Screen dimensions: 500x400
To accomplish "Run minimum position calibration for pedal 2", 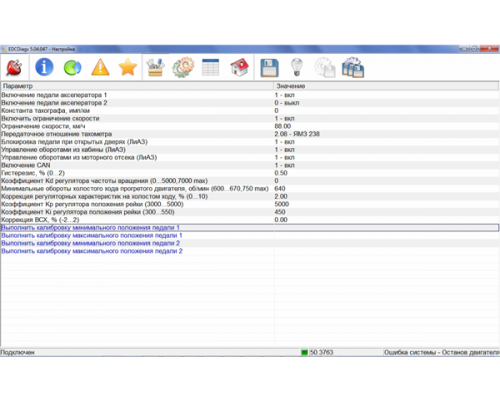I will 91,243.
